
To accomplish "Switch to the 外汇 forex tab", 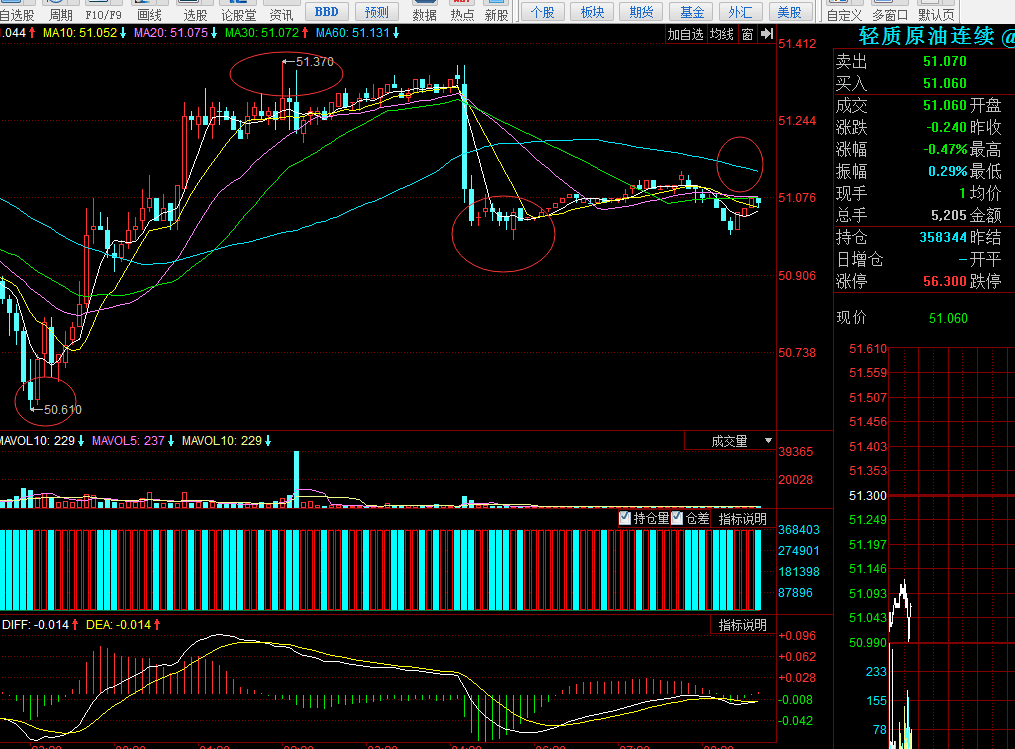I will coord(740,12).
